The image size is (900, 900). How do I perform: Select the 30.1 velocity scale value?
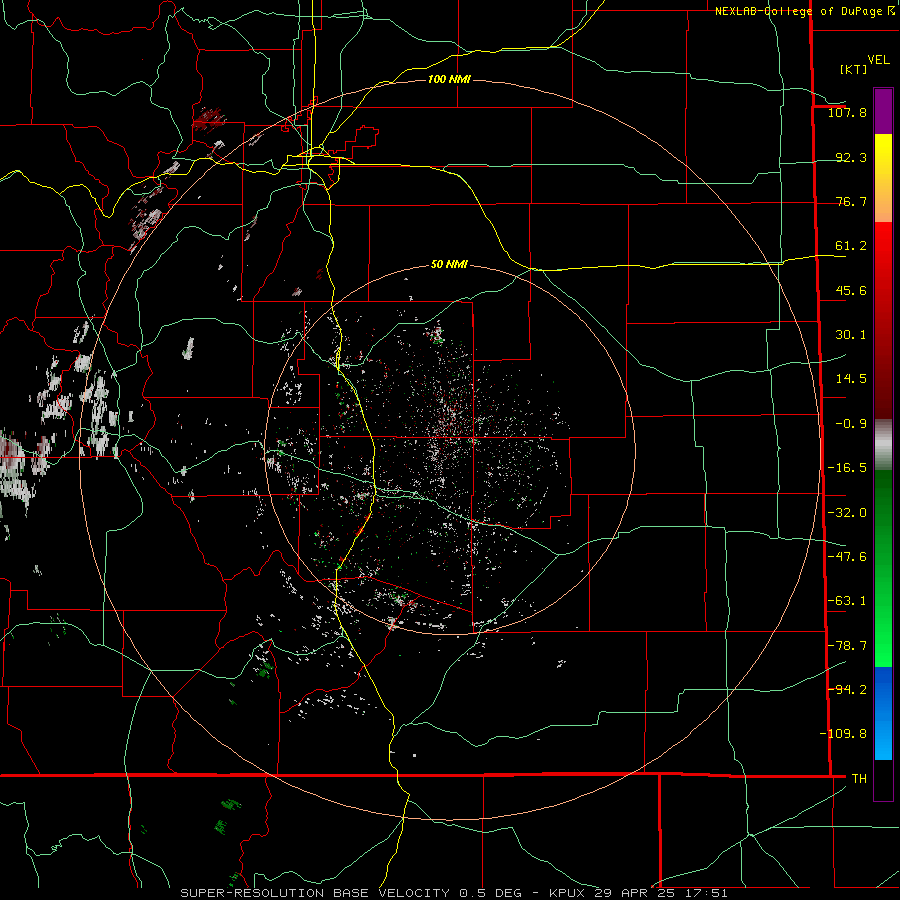pos(851,335)
